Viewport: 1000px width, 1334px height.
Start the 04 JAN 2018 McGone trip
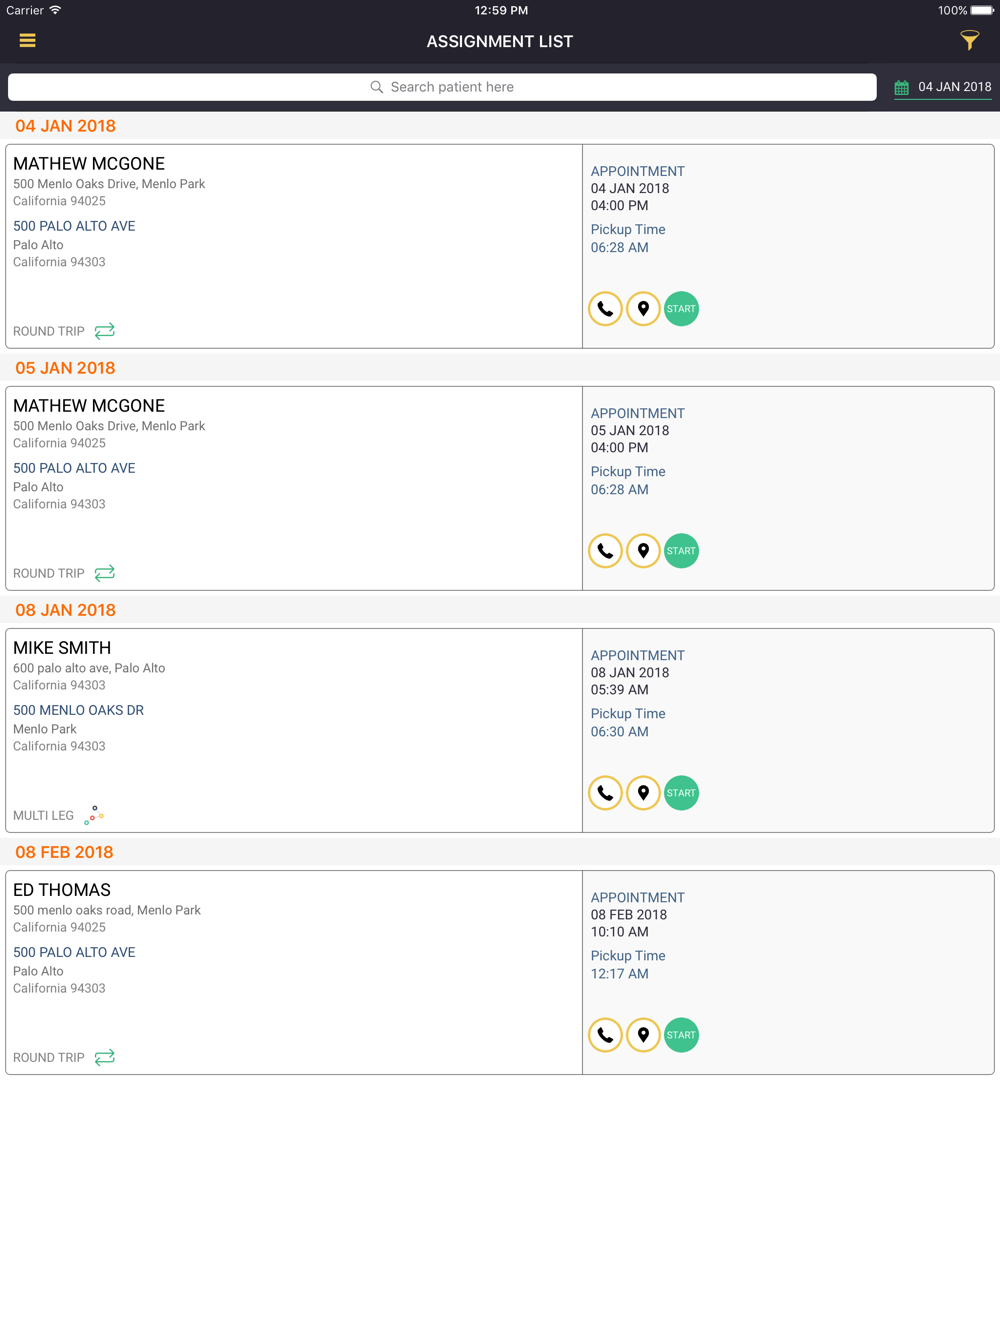[x=681, y=309]
